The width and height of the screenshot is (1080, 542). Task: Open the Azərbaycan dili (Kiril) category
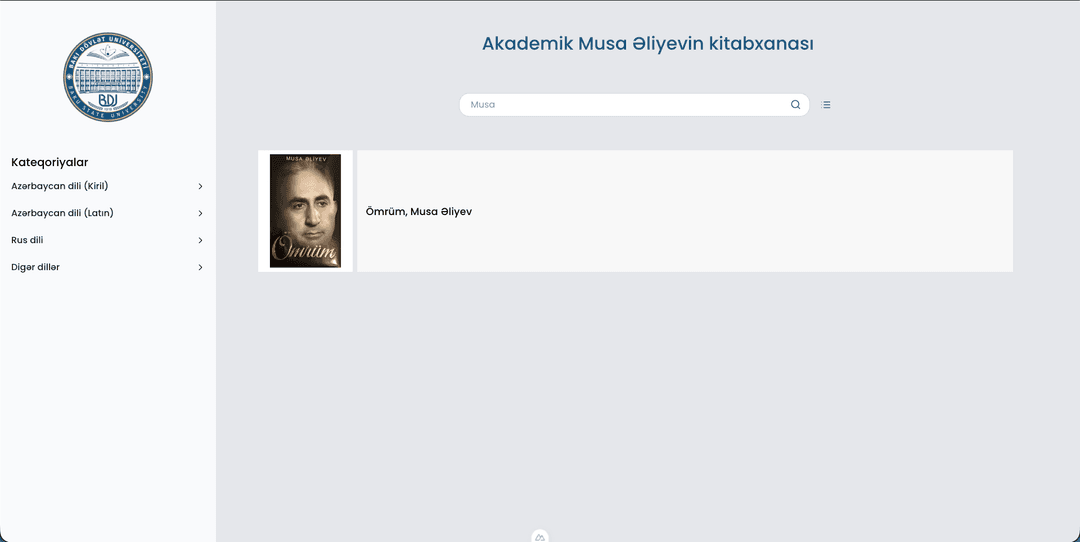60,186
